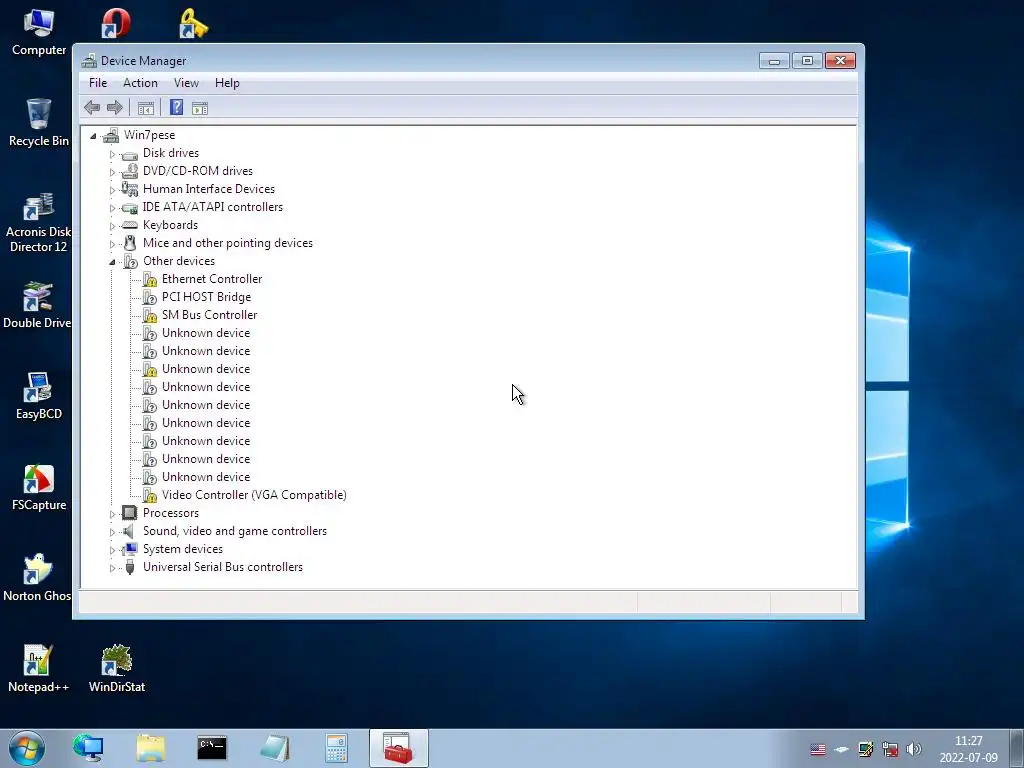Expand the Processors category
1024x768 pixels.
112,514
